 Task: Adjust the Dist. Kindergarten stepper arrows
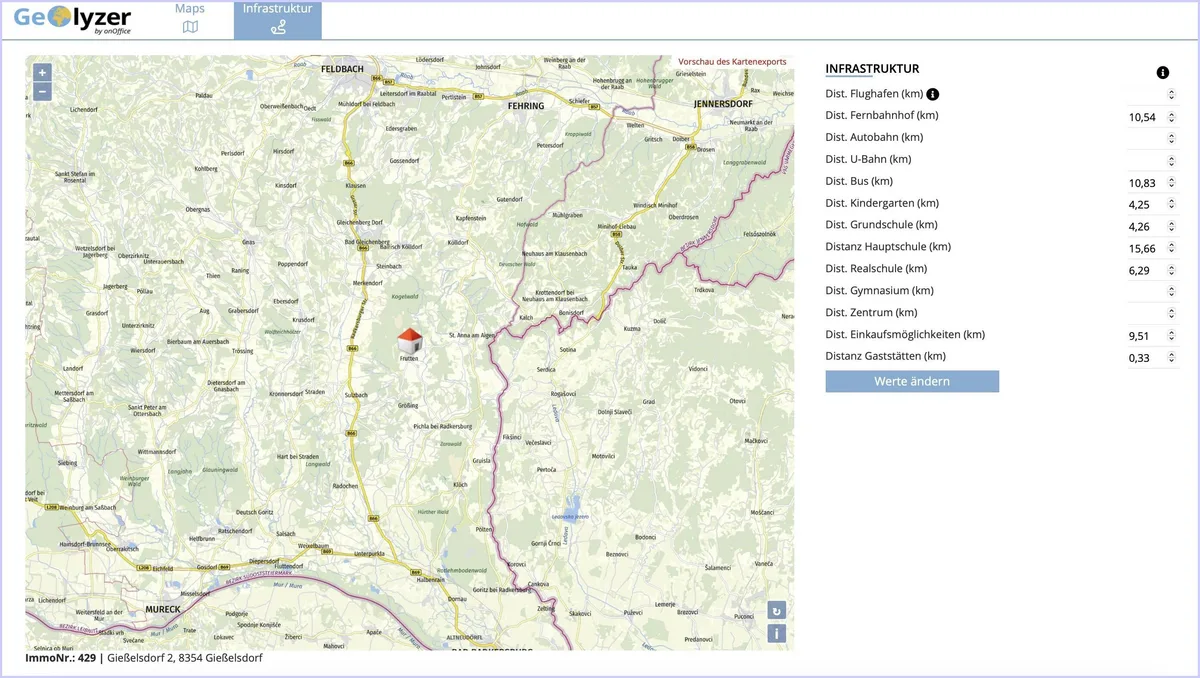tap(1171, 205)
